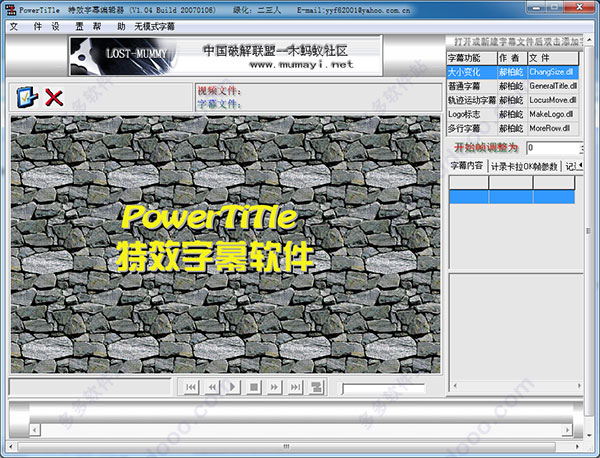
Task: Start video playback with play button
Action: 232,387
